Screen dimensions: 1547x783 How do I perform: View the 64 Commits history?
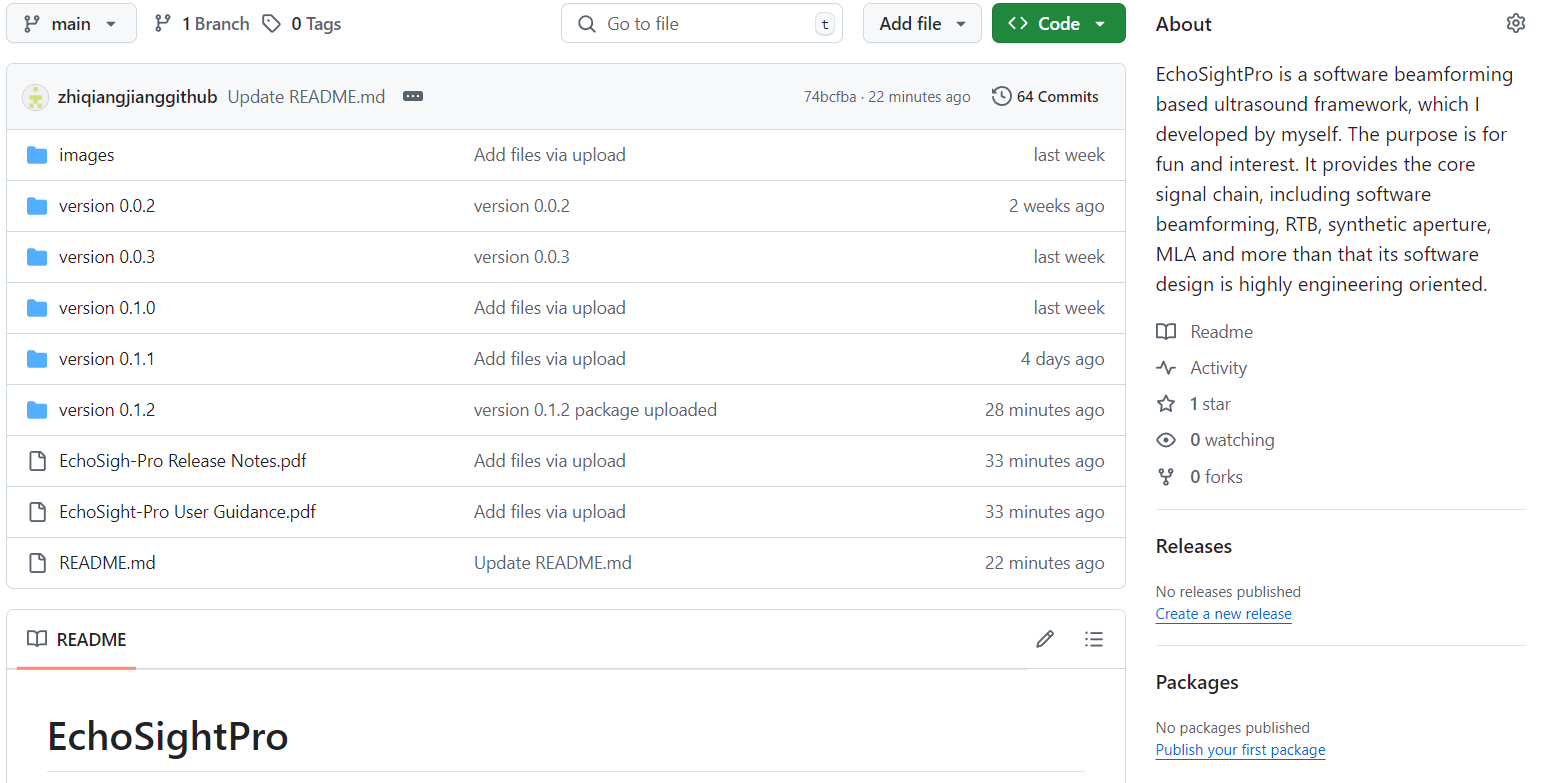[x=1045, y=97]
